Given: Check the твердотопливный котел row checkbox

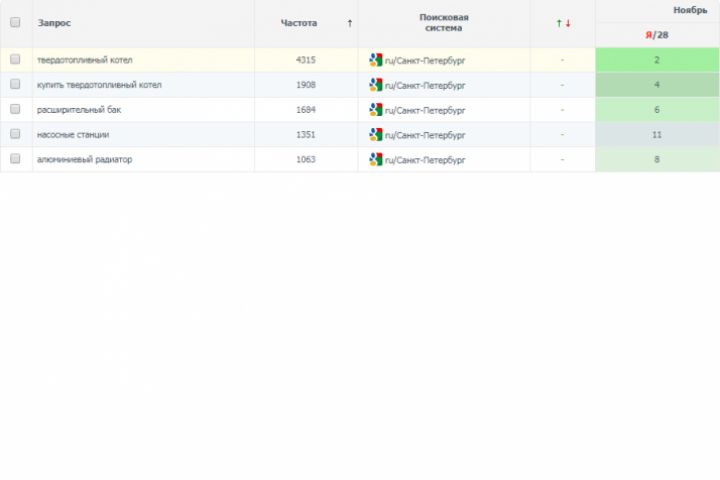Looking at the screenshot, I should [x=15, y=60].
